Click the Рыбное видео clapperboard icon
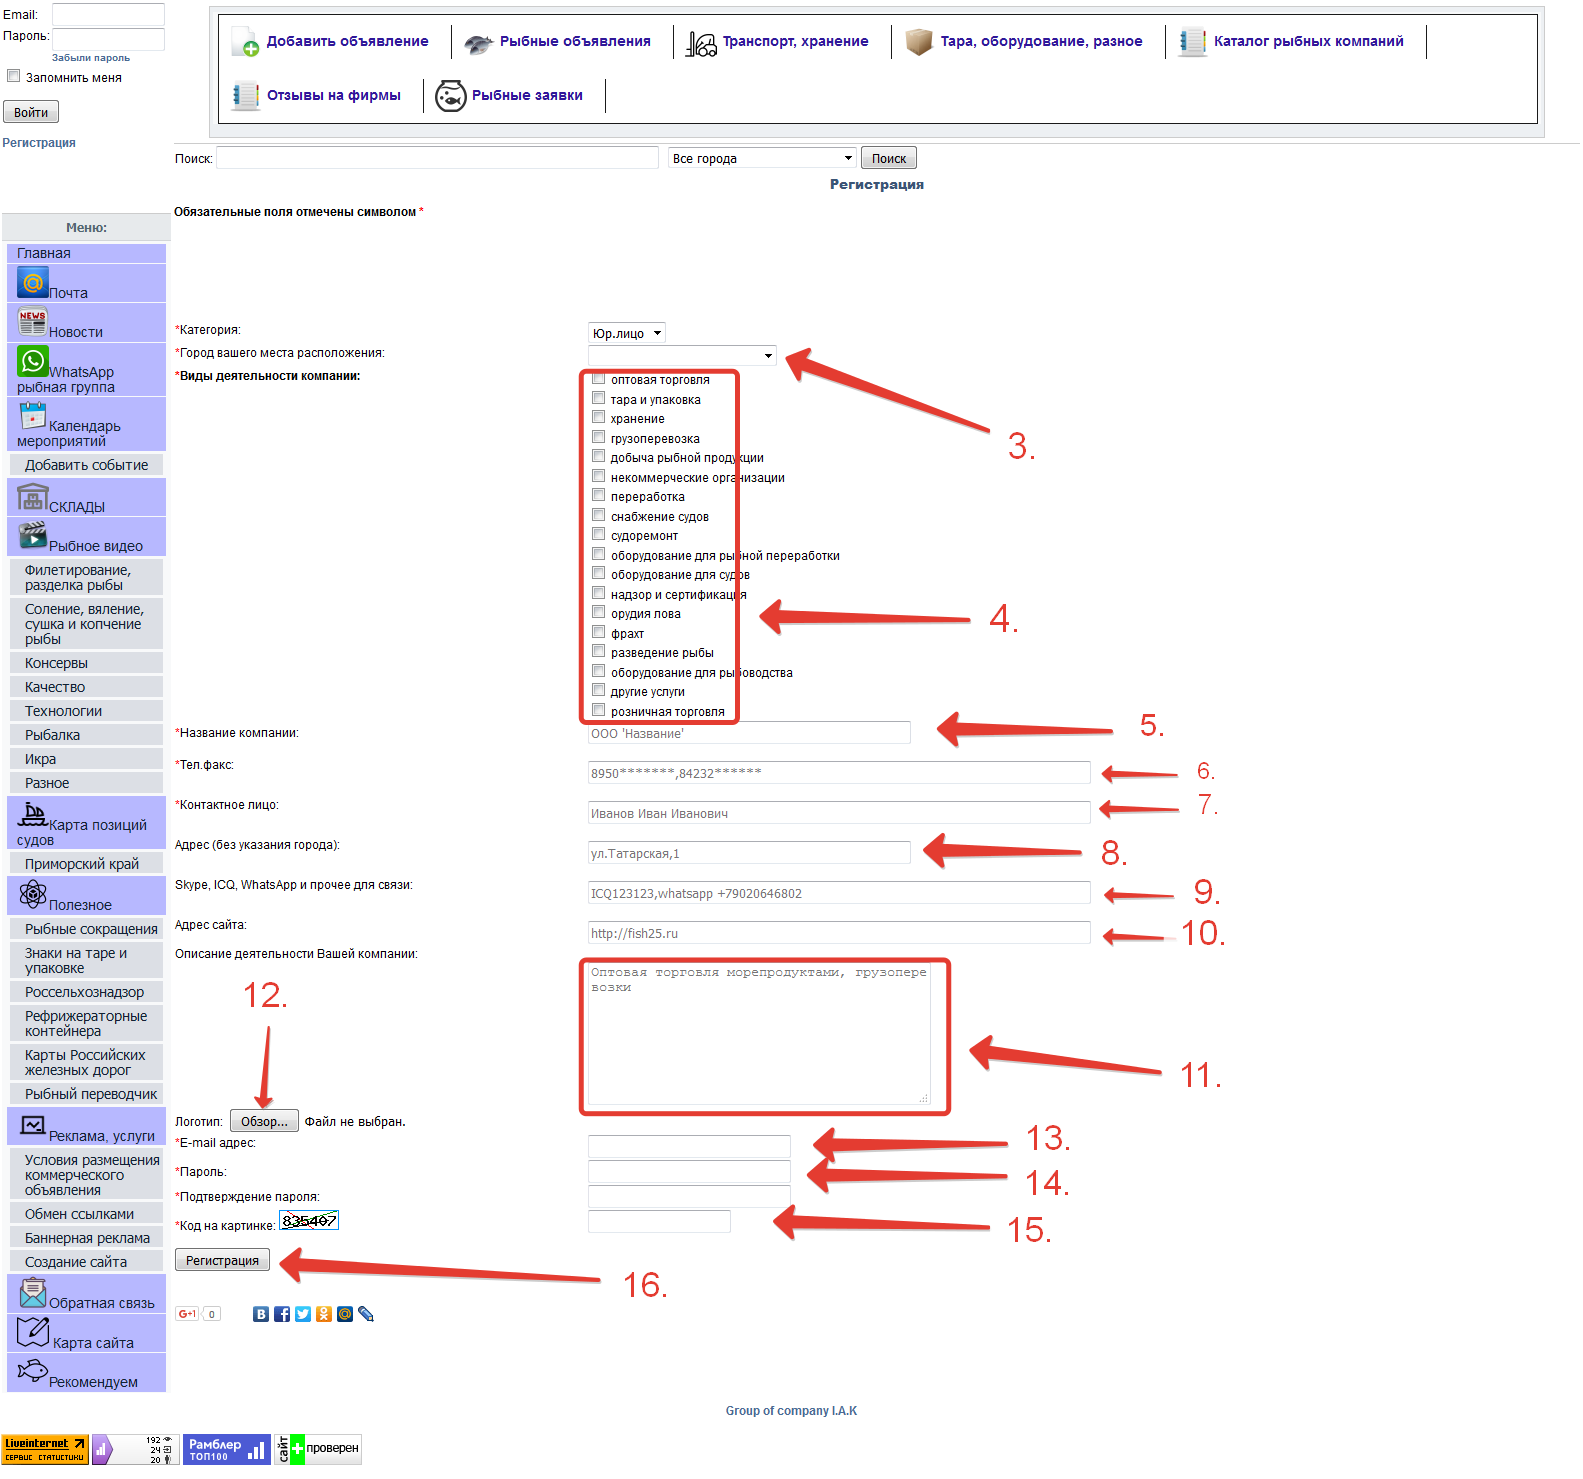The image size is (1583, 1479). 33,535
